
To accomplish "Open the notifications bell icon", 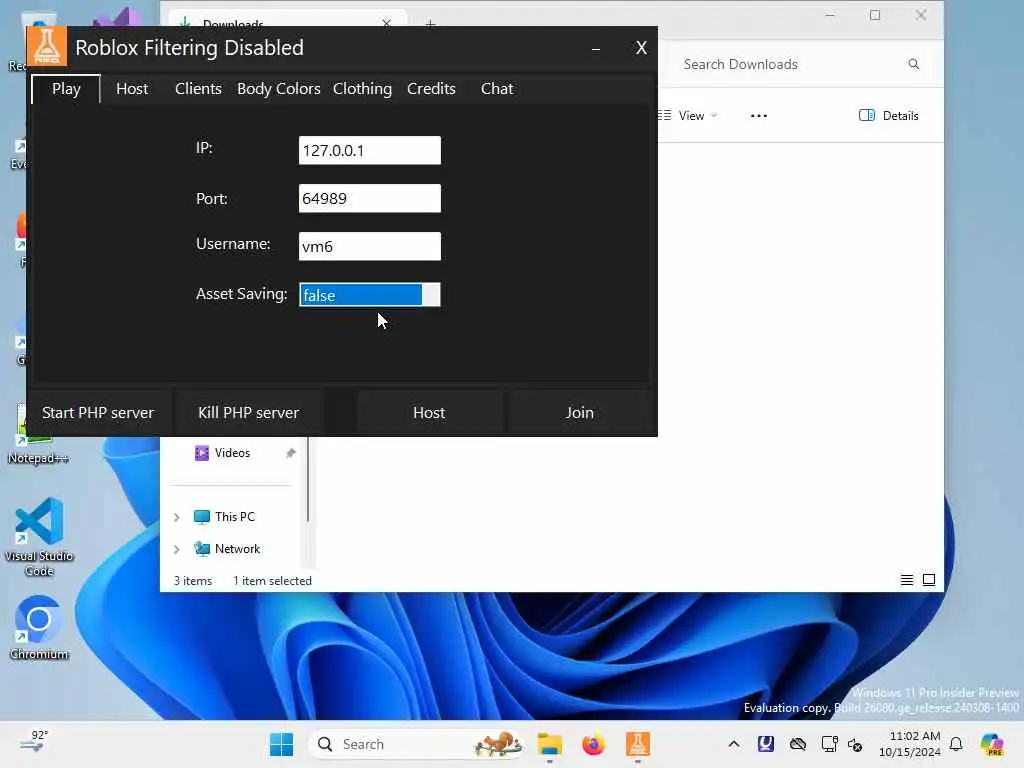I will (x=956, y=744).
